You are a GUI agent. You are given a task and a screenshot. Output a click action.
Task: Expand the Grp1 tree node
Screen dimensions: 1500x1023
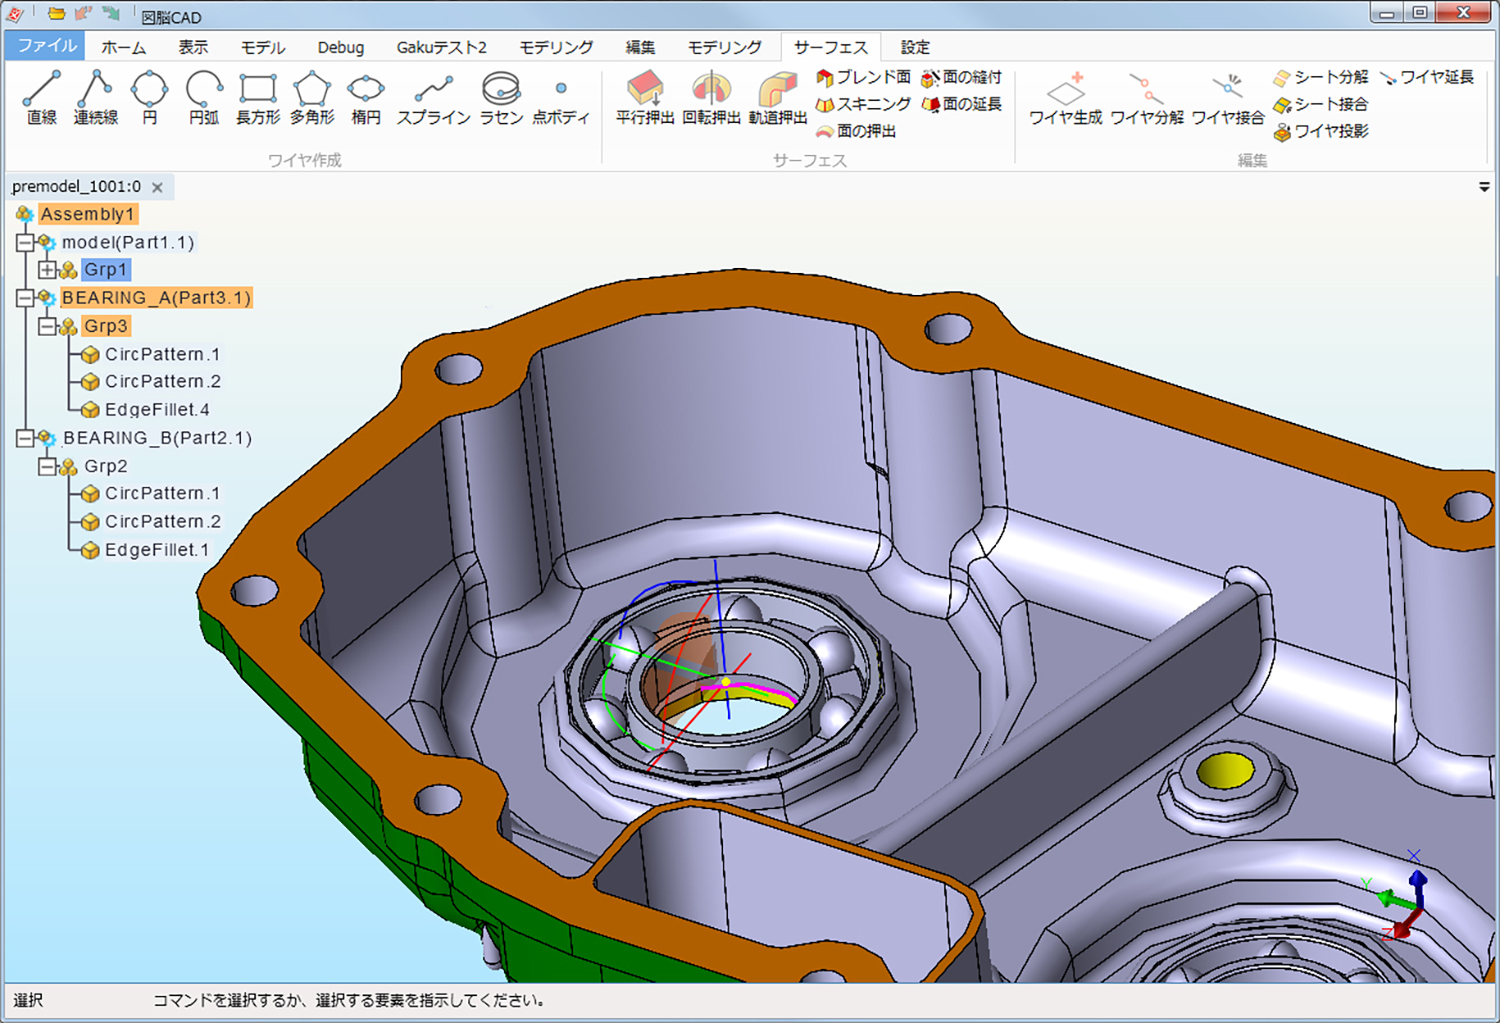(x=47, y=270)
